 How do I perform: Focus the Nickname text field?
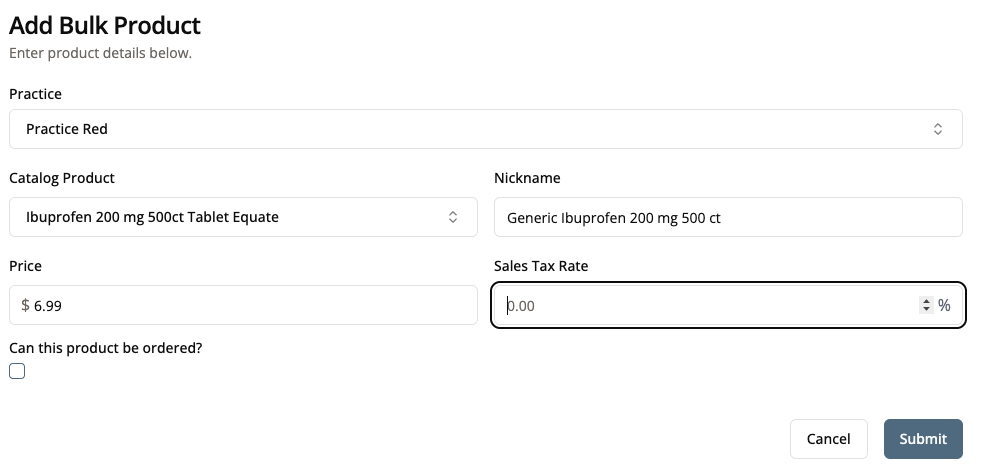[x=727, y=217]
